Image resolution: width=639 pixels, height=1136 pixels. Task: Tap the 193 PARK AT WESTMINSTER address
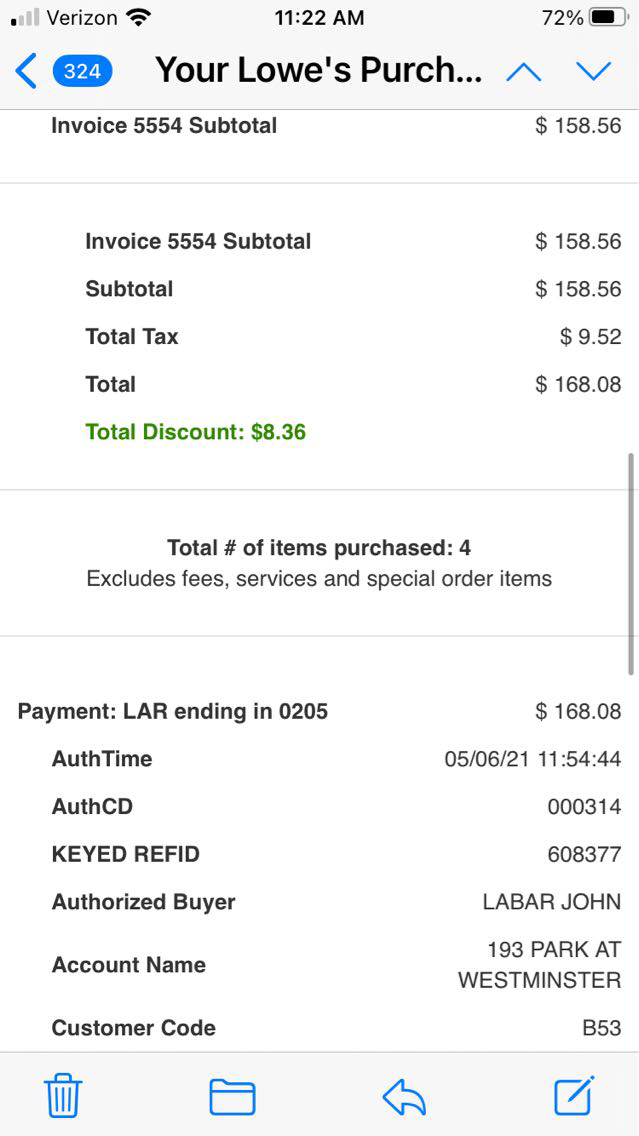pos(540,965)
